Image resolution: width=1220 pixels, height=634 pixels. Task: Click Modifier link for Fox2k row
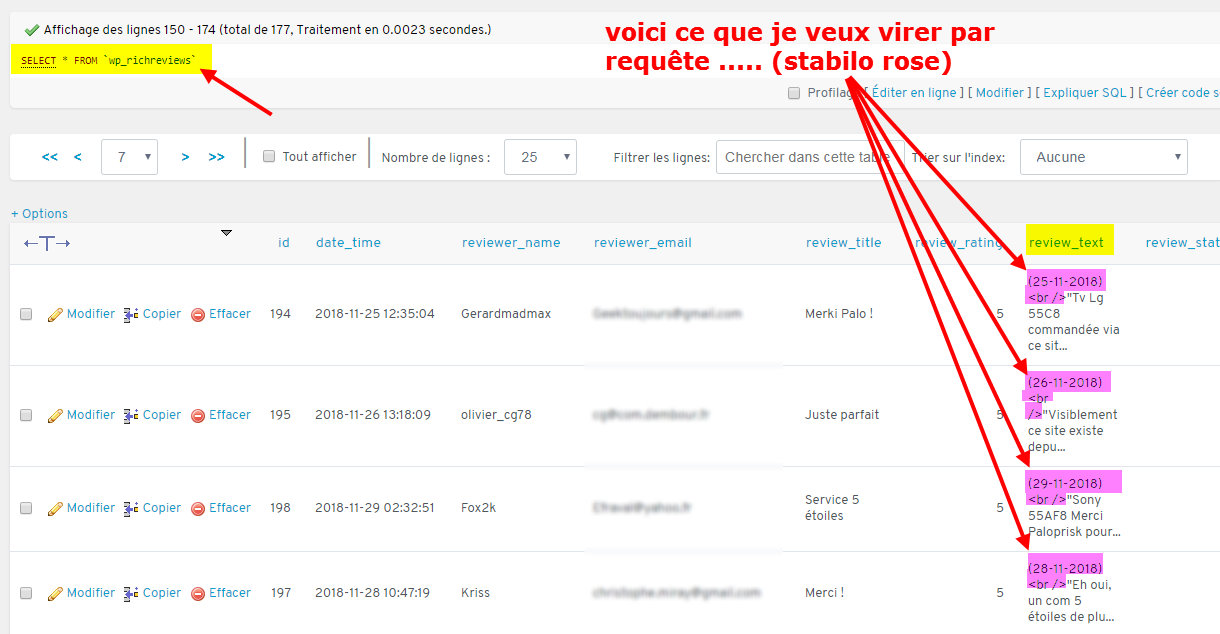click(91, 508)
